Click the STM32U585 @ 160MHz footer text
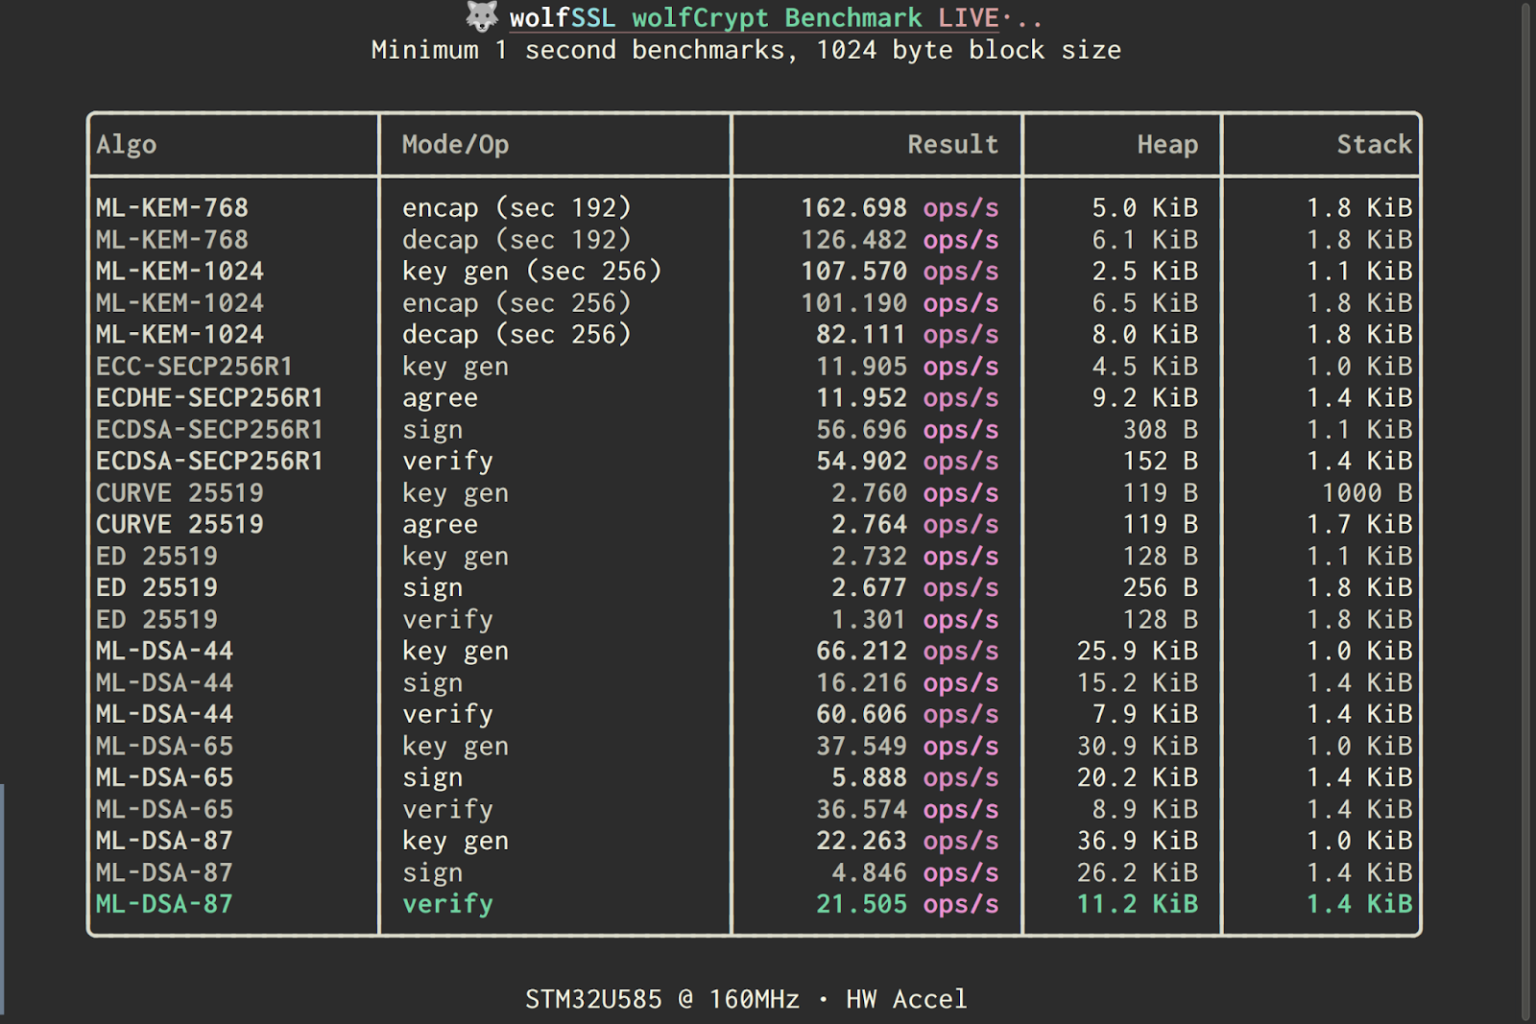 point(663,997)
